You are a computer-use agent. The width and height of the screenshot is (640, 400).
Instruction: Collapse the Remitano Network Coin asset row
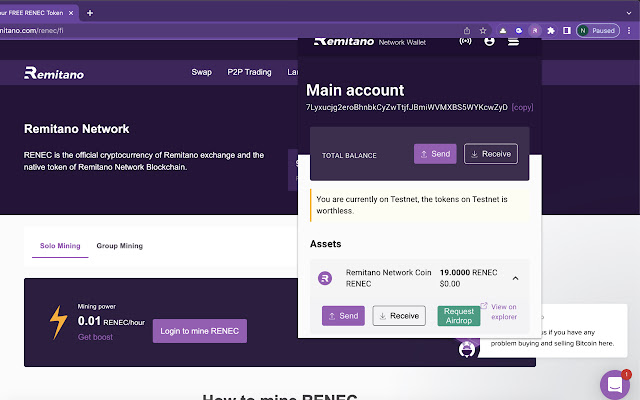(x=516, y=278)
